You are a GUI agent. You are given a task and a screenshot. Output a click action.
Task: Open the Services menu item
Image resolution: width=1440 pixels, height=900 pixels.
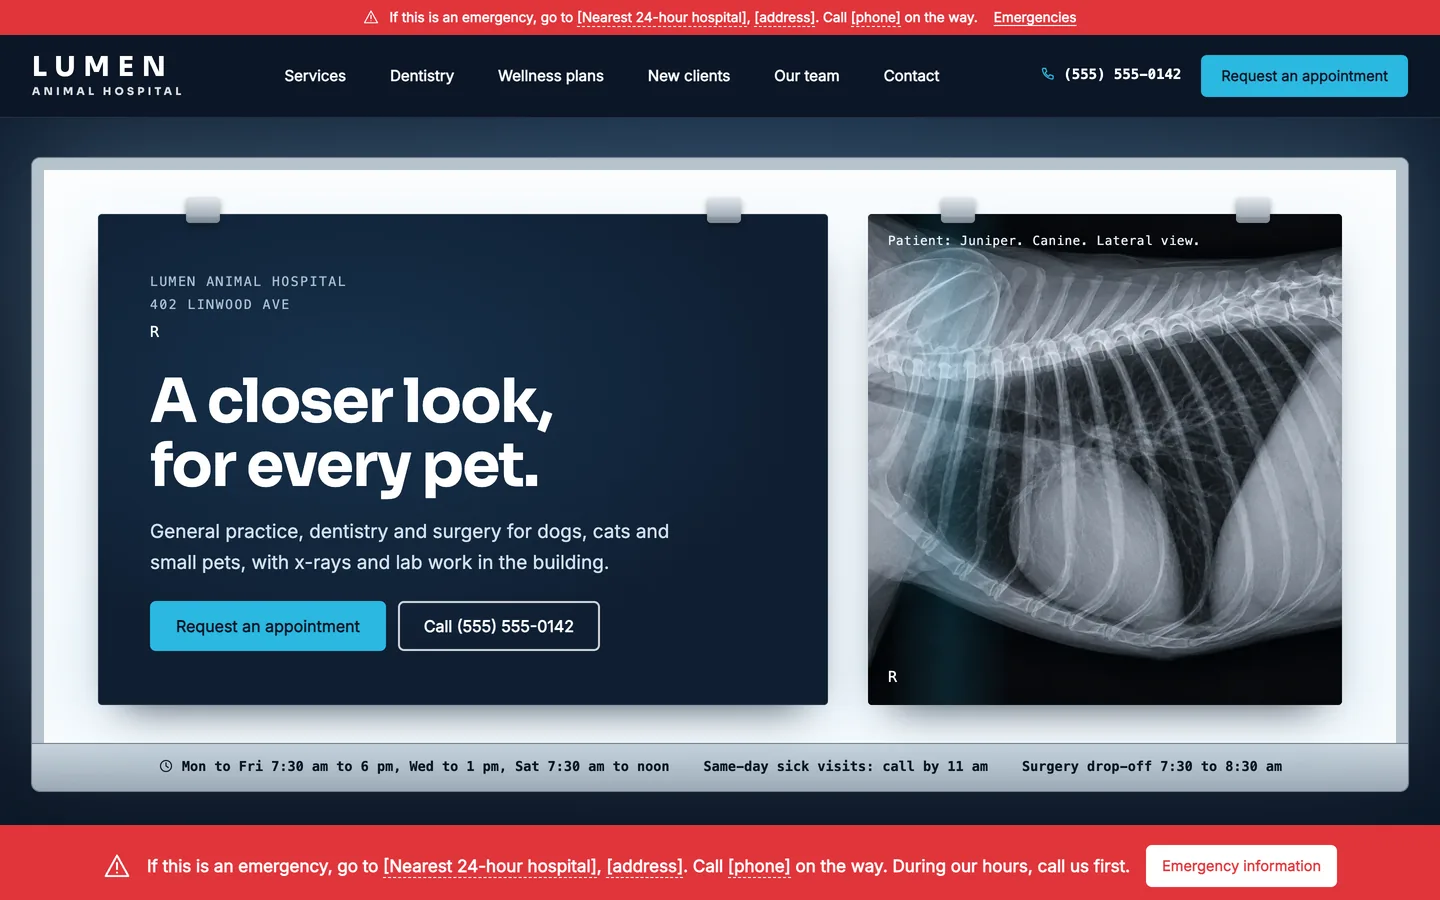click(x=315, y=76)
